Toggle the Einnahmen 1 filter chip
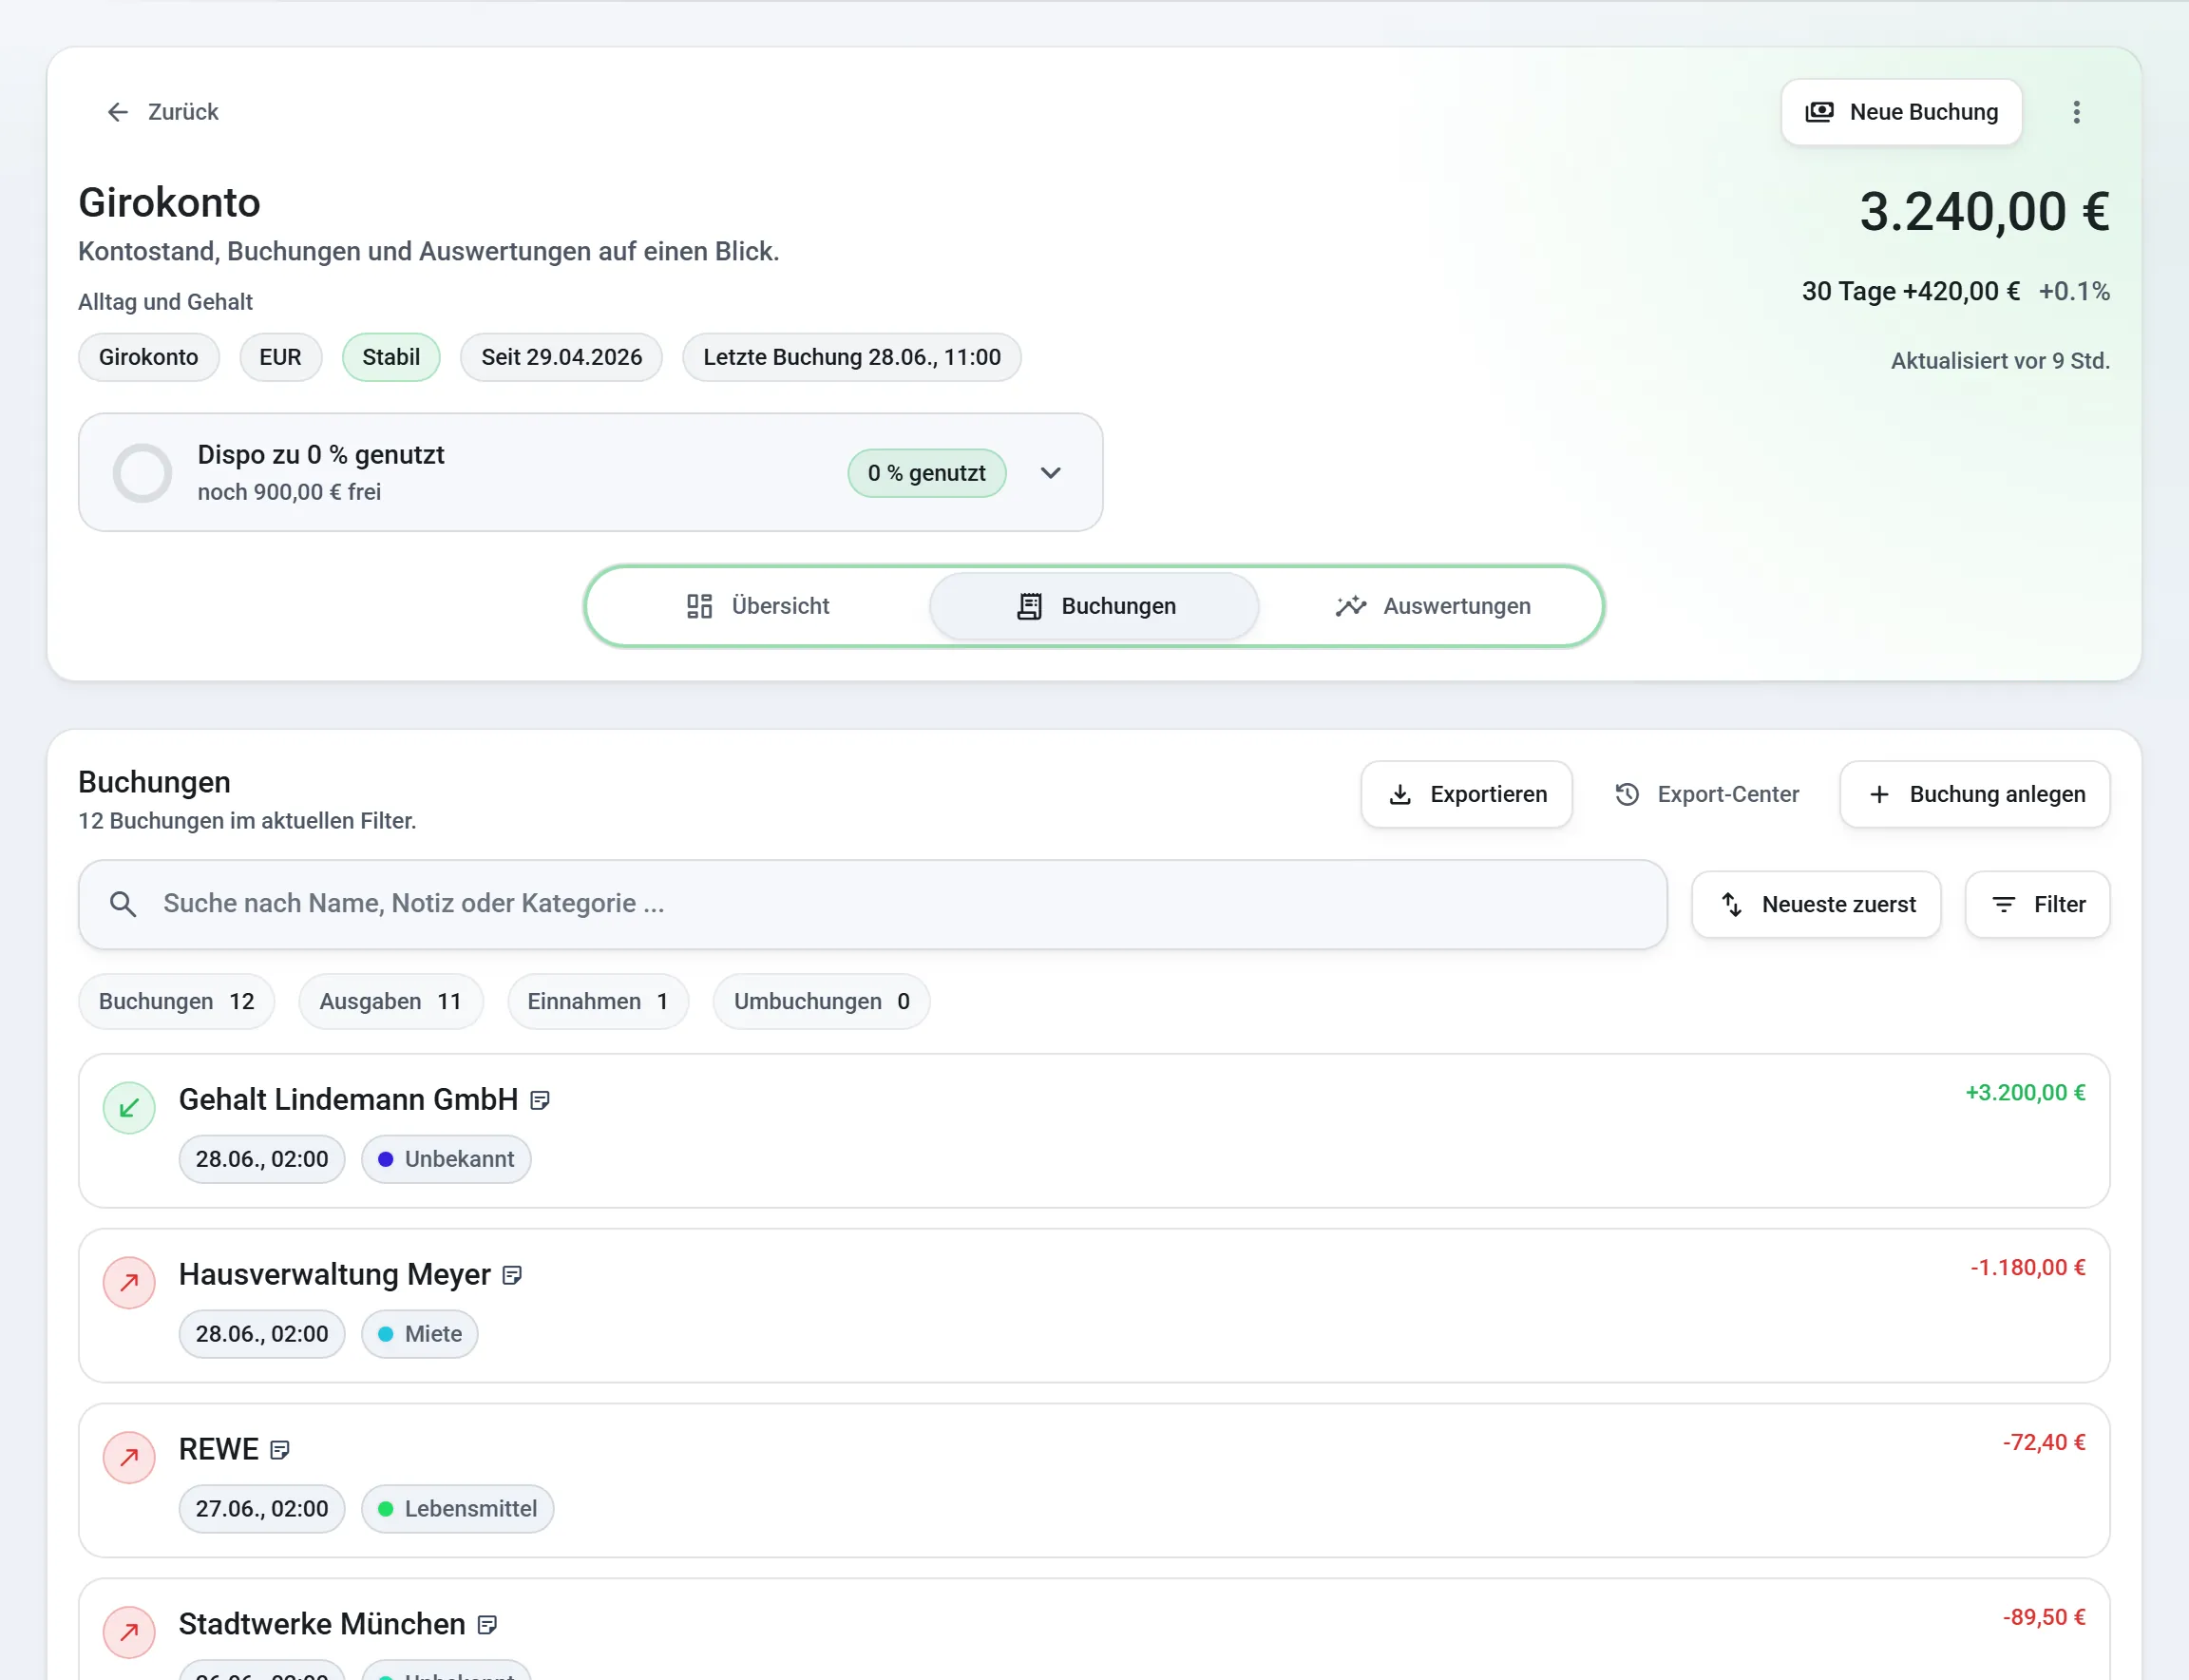2189x1680 pixels. click(x=597, y=1001)
